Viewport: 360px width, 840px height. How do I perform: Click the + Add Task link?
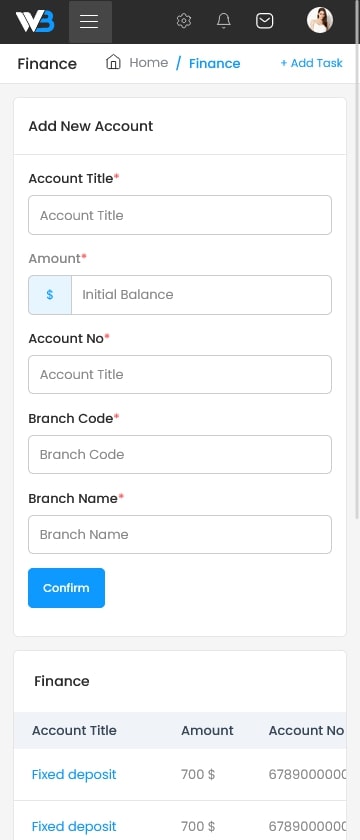pos(311,63)
